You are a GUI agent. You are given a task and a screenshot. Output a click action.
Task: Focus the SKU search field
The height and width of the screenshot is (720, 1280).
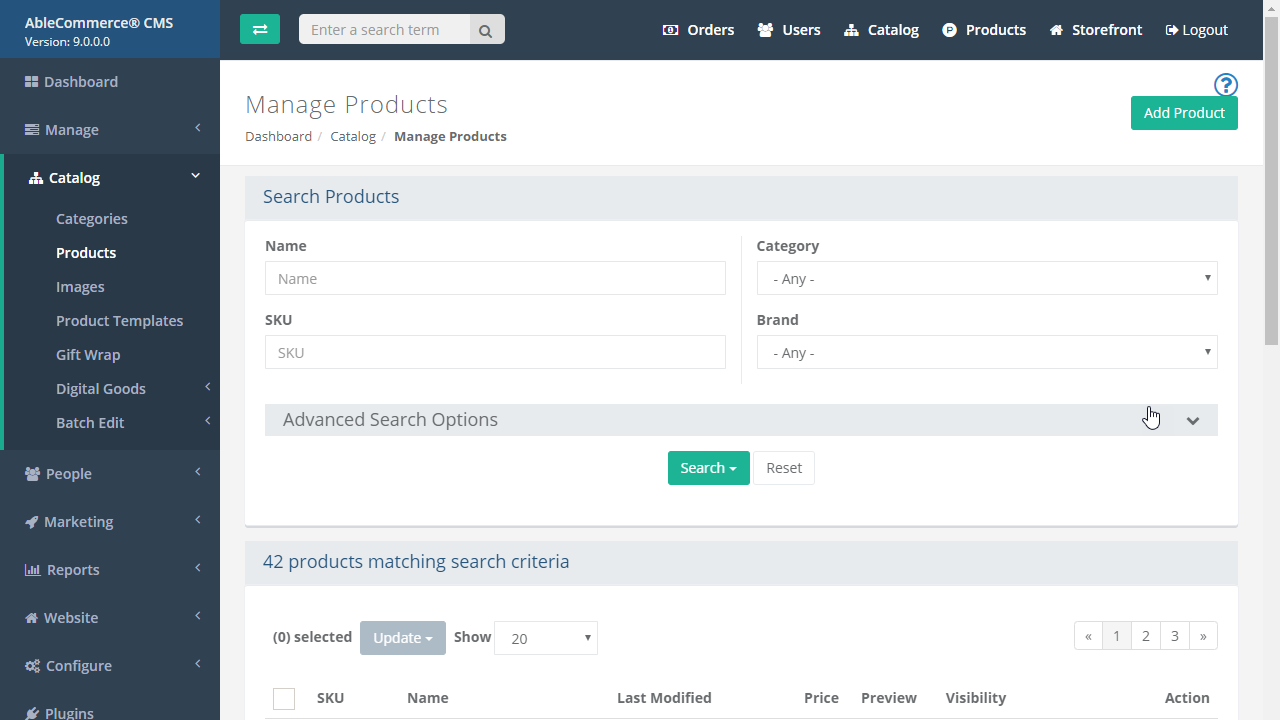[x=495, y=352]
